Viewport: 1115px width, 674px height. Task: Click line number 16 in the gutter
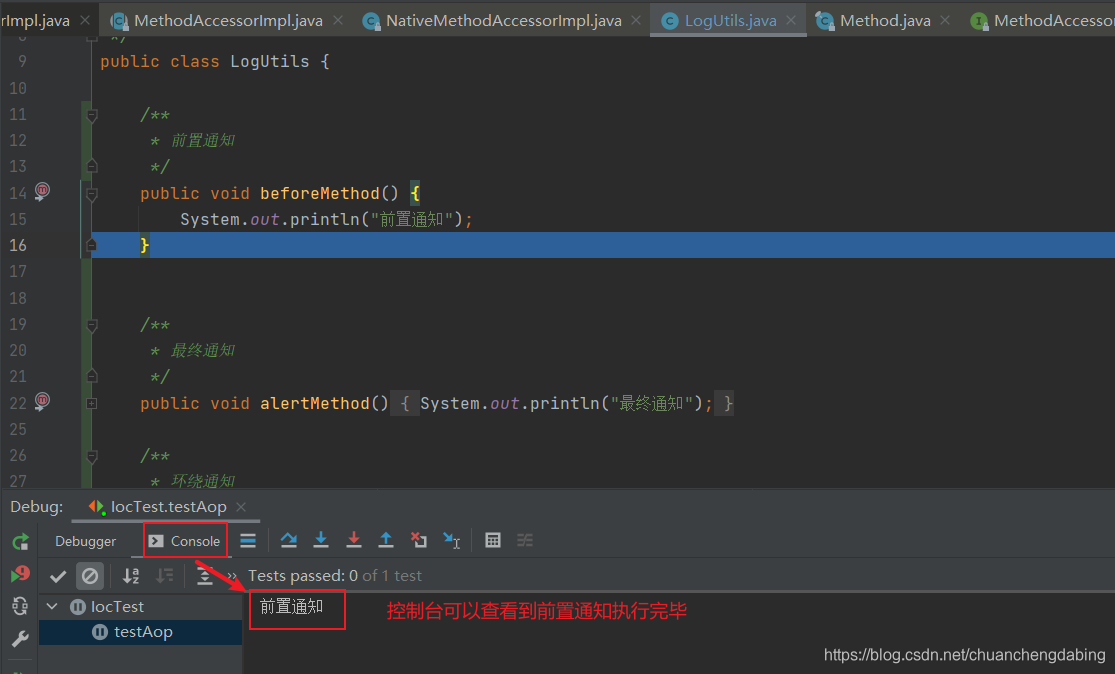(x=18, y=245)
